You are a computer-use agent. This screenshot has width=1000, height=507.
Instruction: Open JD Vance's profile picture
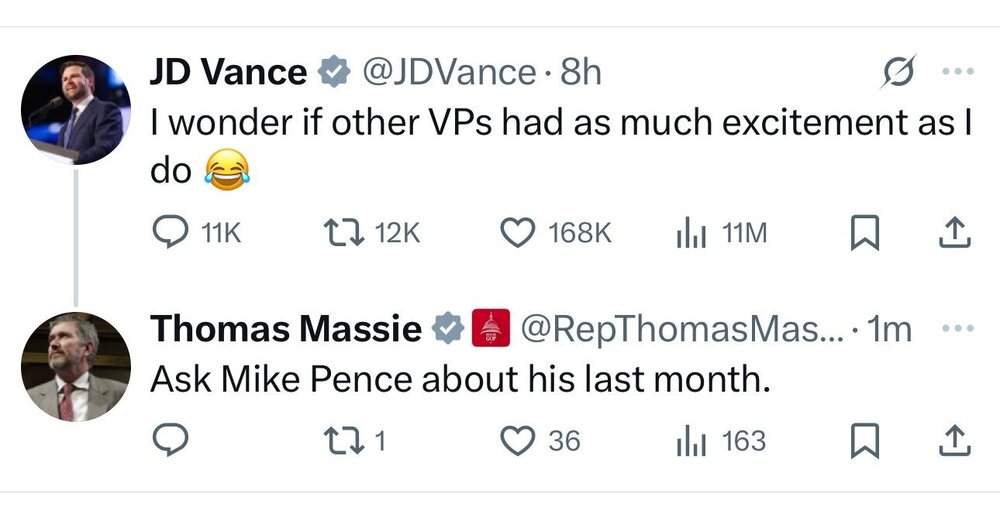[x=76, y=109]
